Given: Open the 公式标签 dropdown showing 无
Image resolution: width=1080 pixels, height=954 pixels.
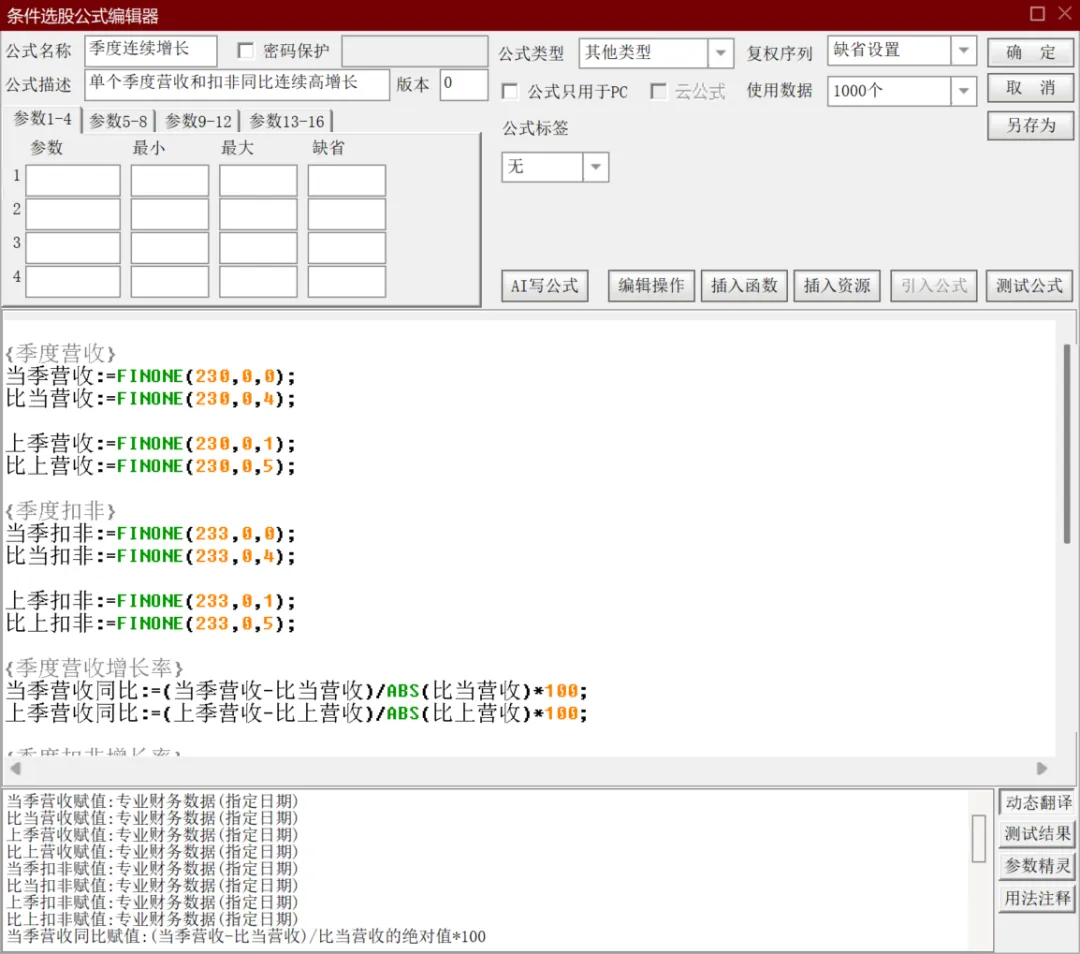Looking at the screenshot, I should (x=596, y=167).
